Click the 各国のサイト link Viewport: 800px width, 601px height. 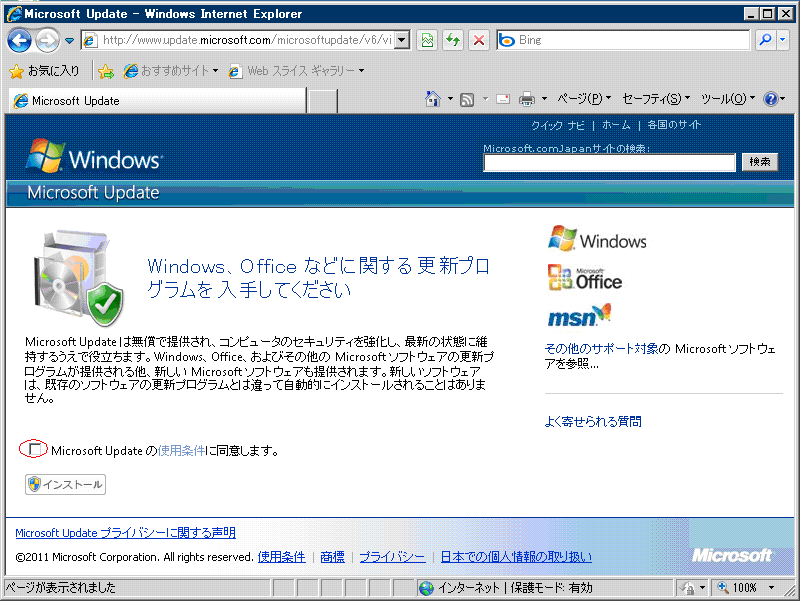pos(674,125)
